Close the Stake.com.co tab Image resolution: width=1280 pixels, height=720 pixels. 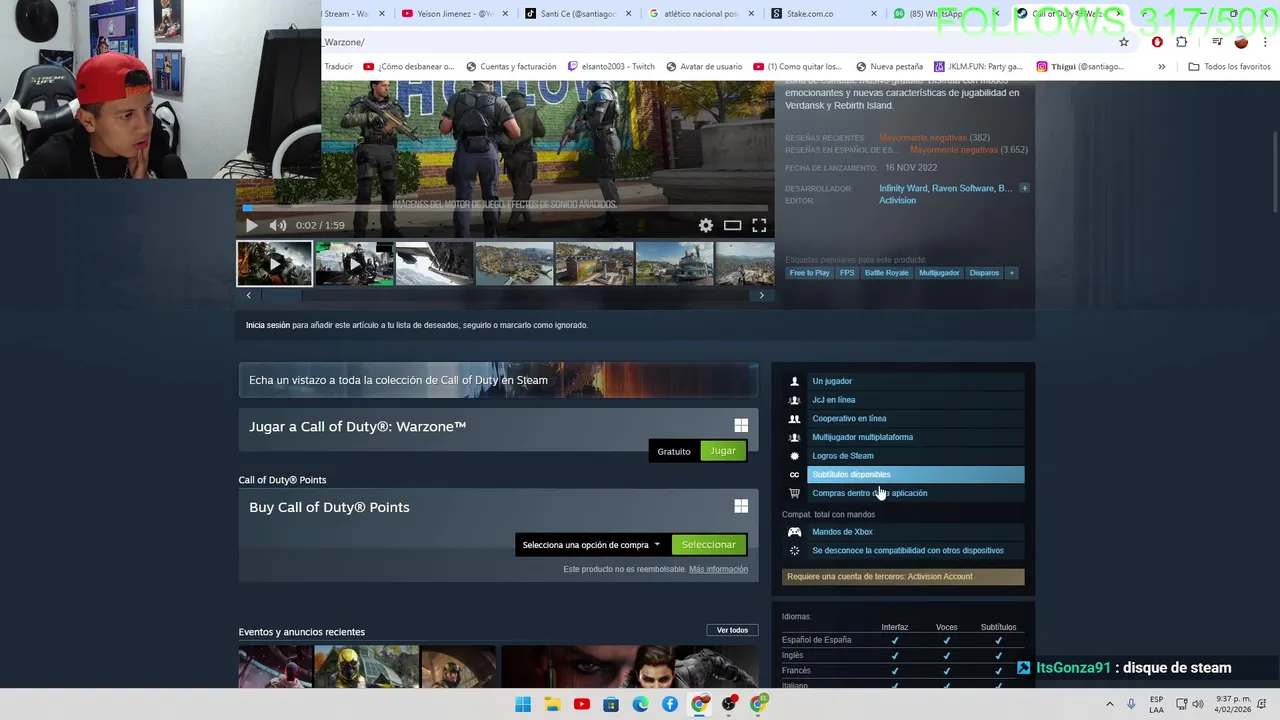click(x=874, y=14)
